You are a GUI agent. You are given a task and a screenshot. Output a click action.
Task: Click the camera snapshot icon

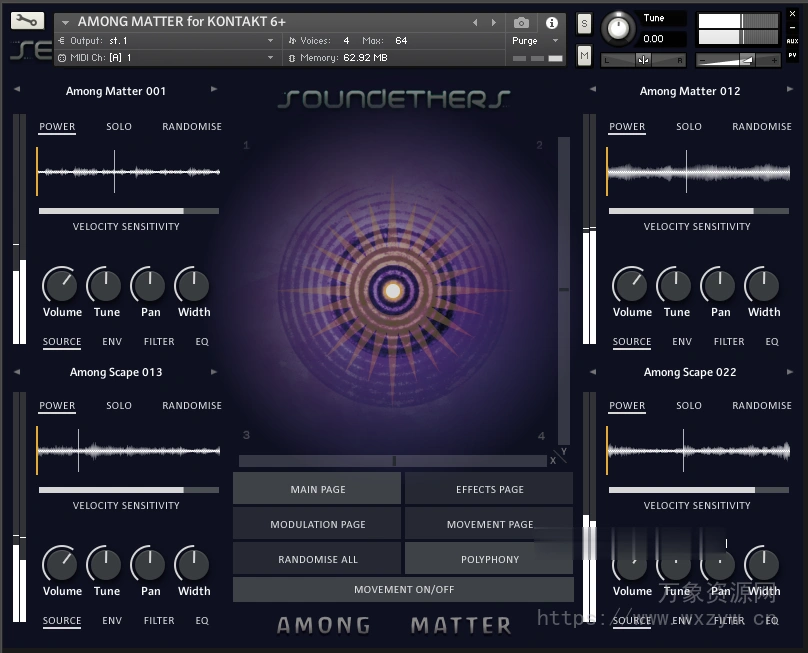pyautogui.click(x=522, y=21)
